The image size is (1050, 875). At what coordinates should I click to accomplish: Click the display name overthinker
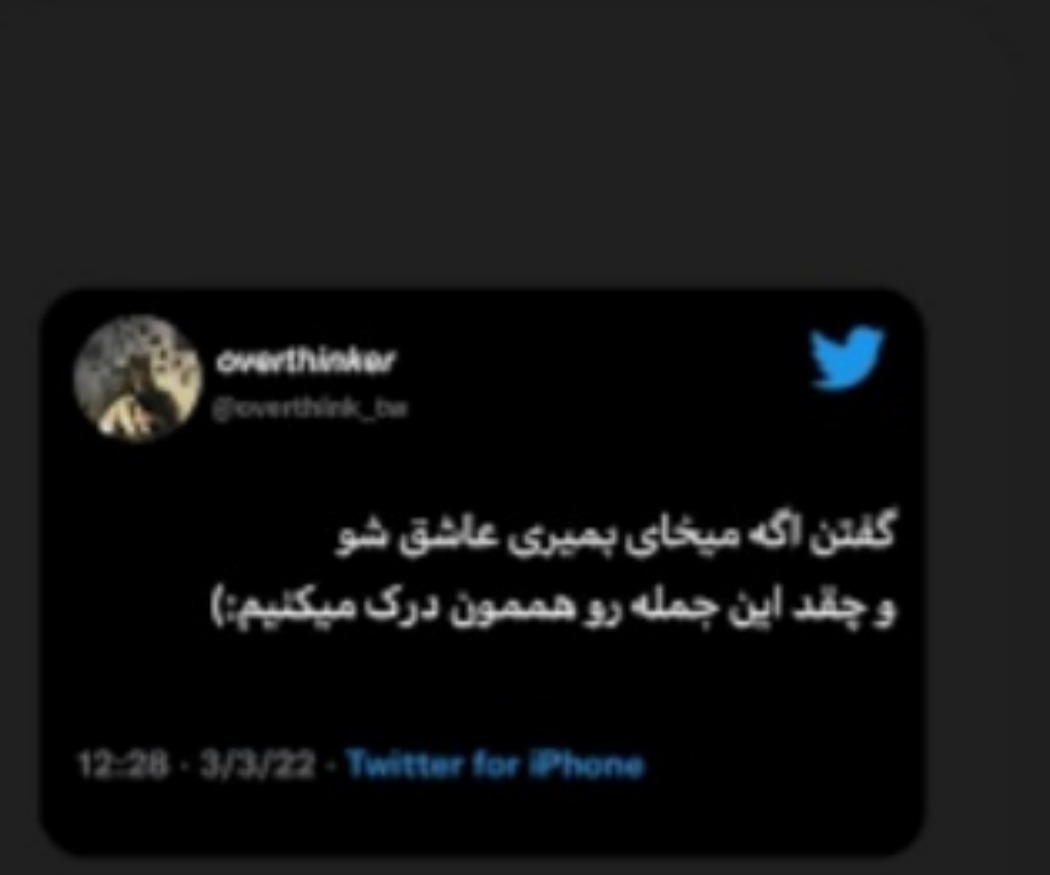[306, 362]
